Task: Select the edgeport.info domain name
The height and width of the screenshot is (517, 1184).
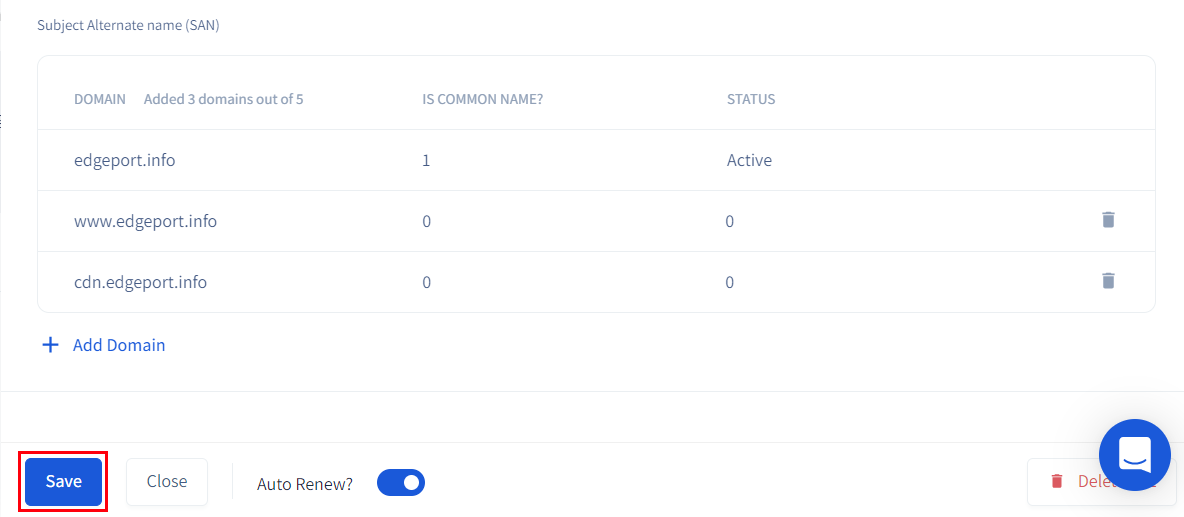Action: point(124,160)
